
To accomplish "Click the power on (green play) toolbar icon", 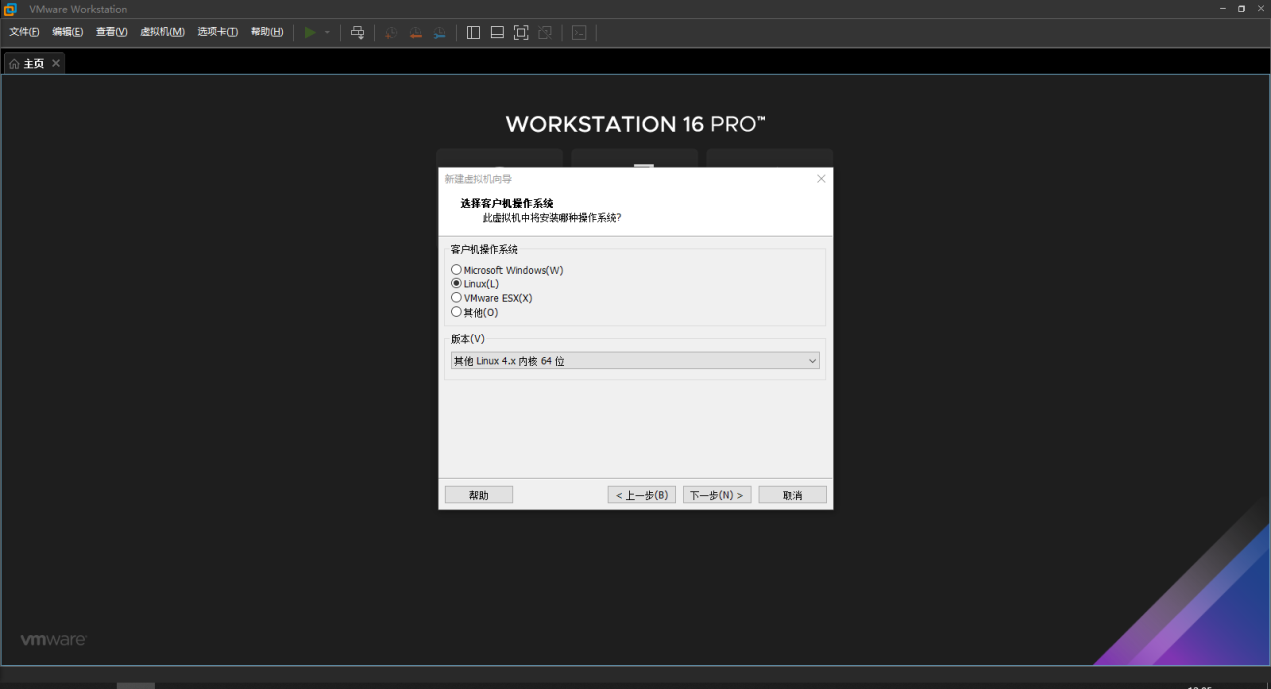I will (310, 32).
